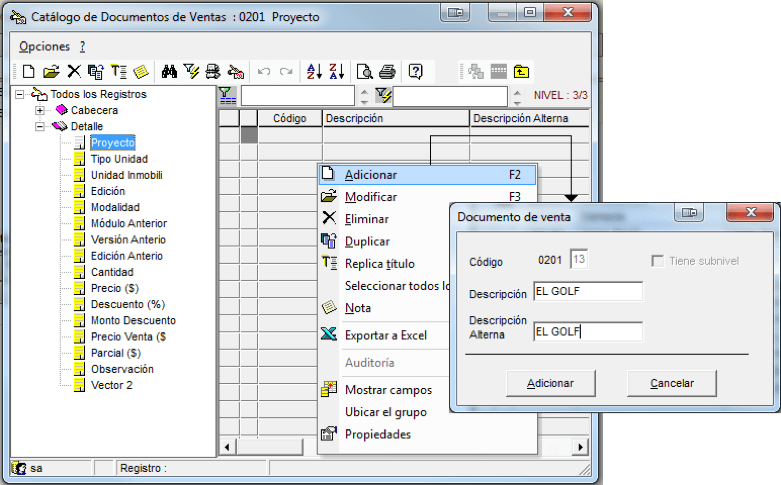
Task: Click the Adicionar button in dialog
Action: pos(550,383)
